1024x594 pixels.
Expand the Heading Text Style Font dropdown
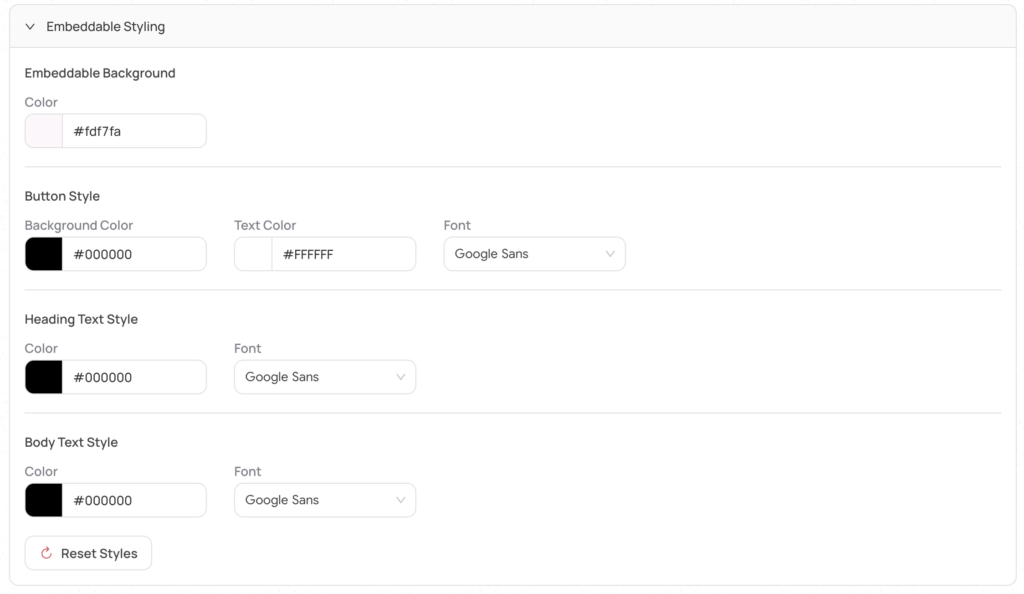pos(315,377)
